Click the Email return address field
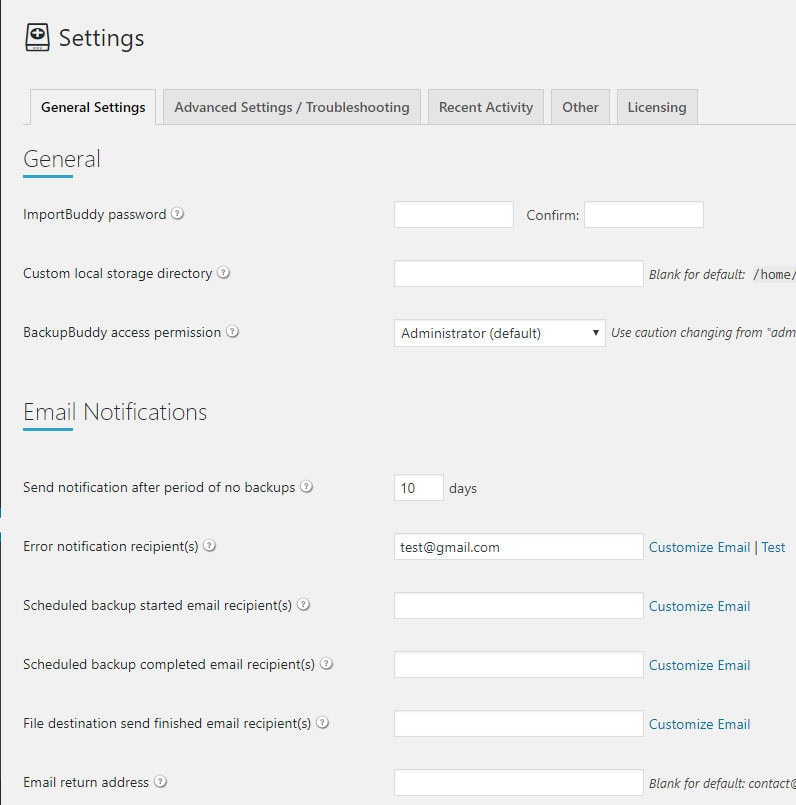 click(519, 783)
